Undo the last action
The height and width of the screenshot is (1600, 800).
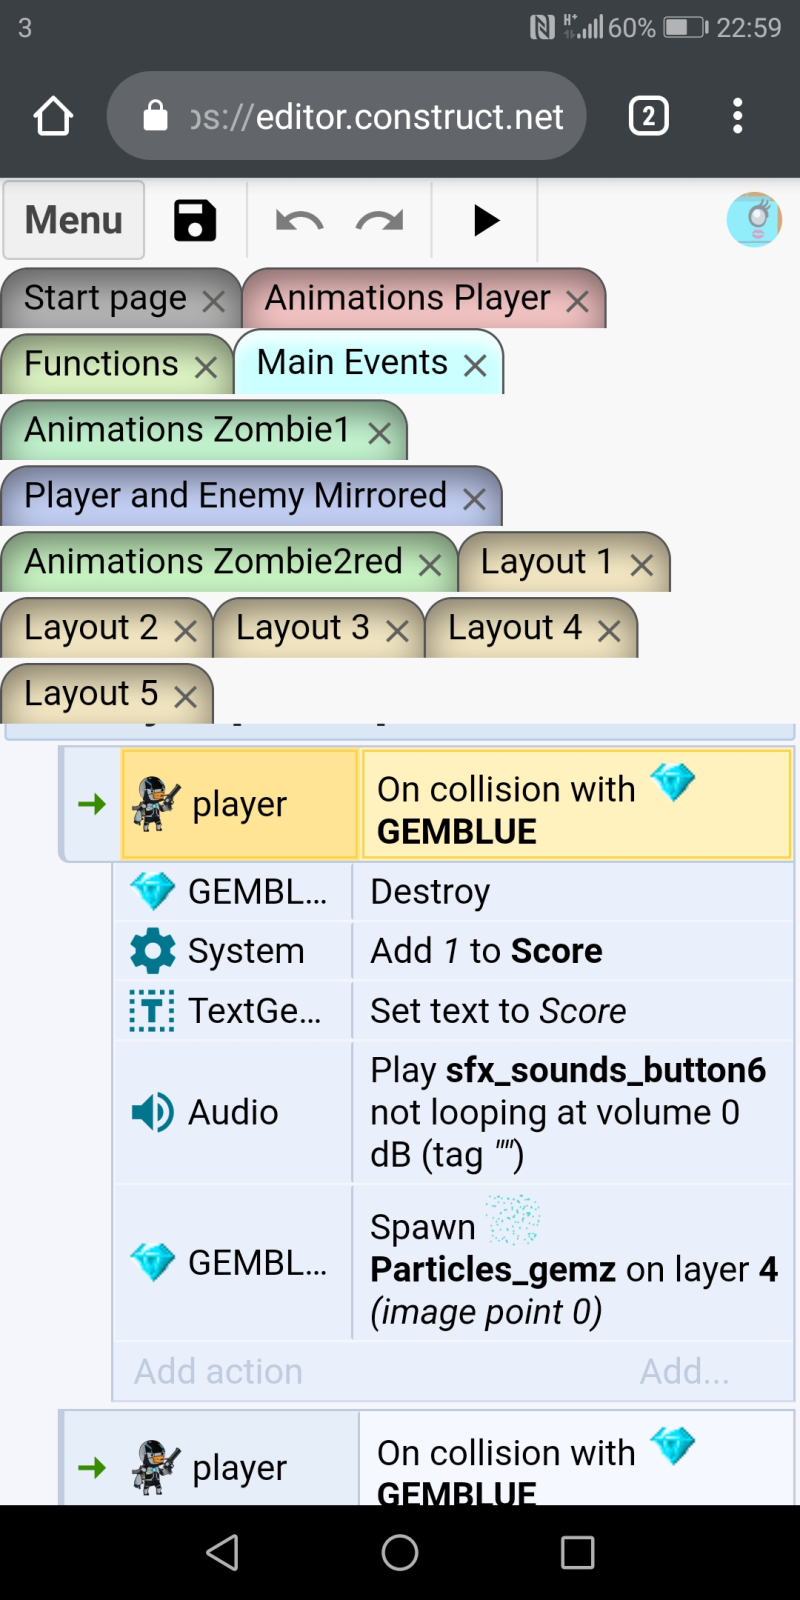299,220
